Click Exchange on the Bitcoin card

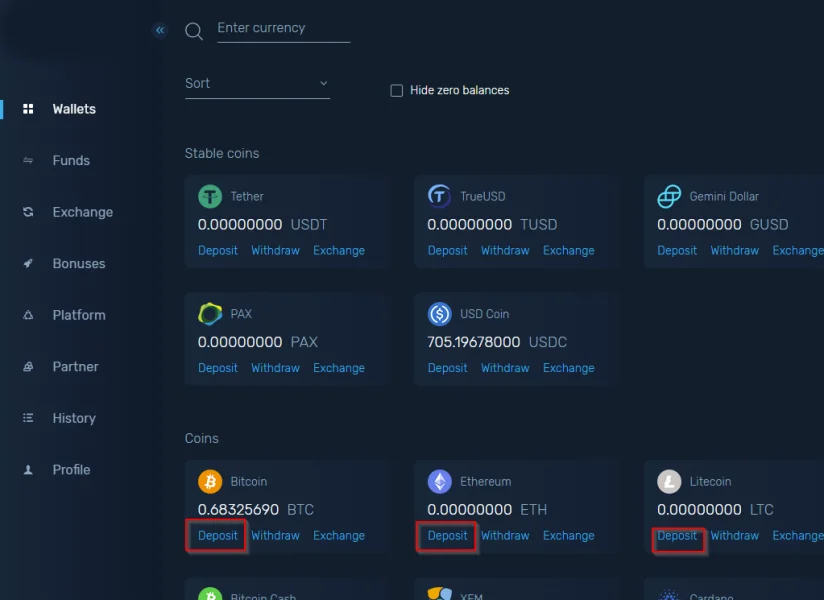(x=339, y=535)
